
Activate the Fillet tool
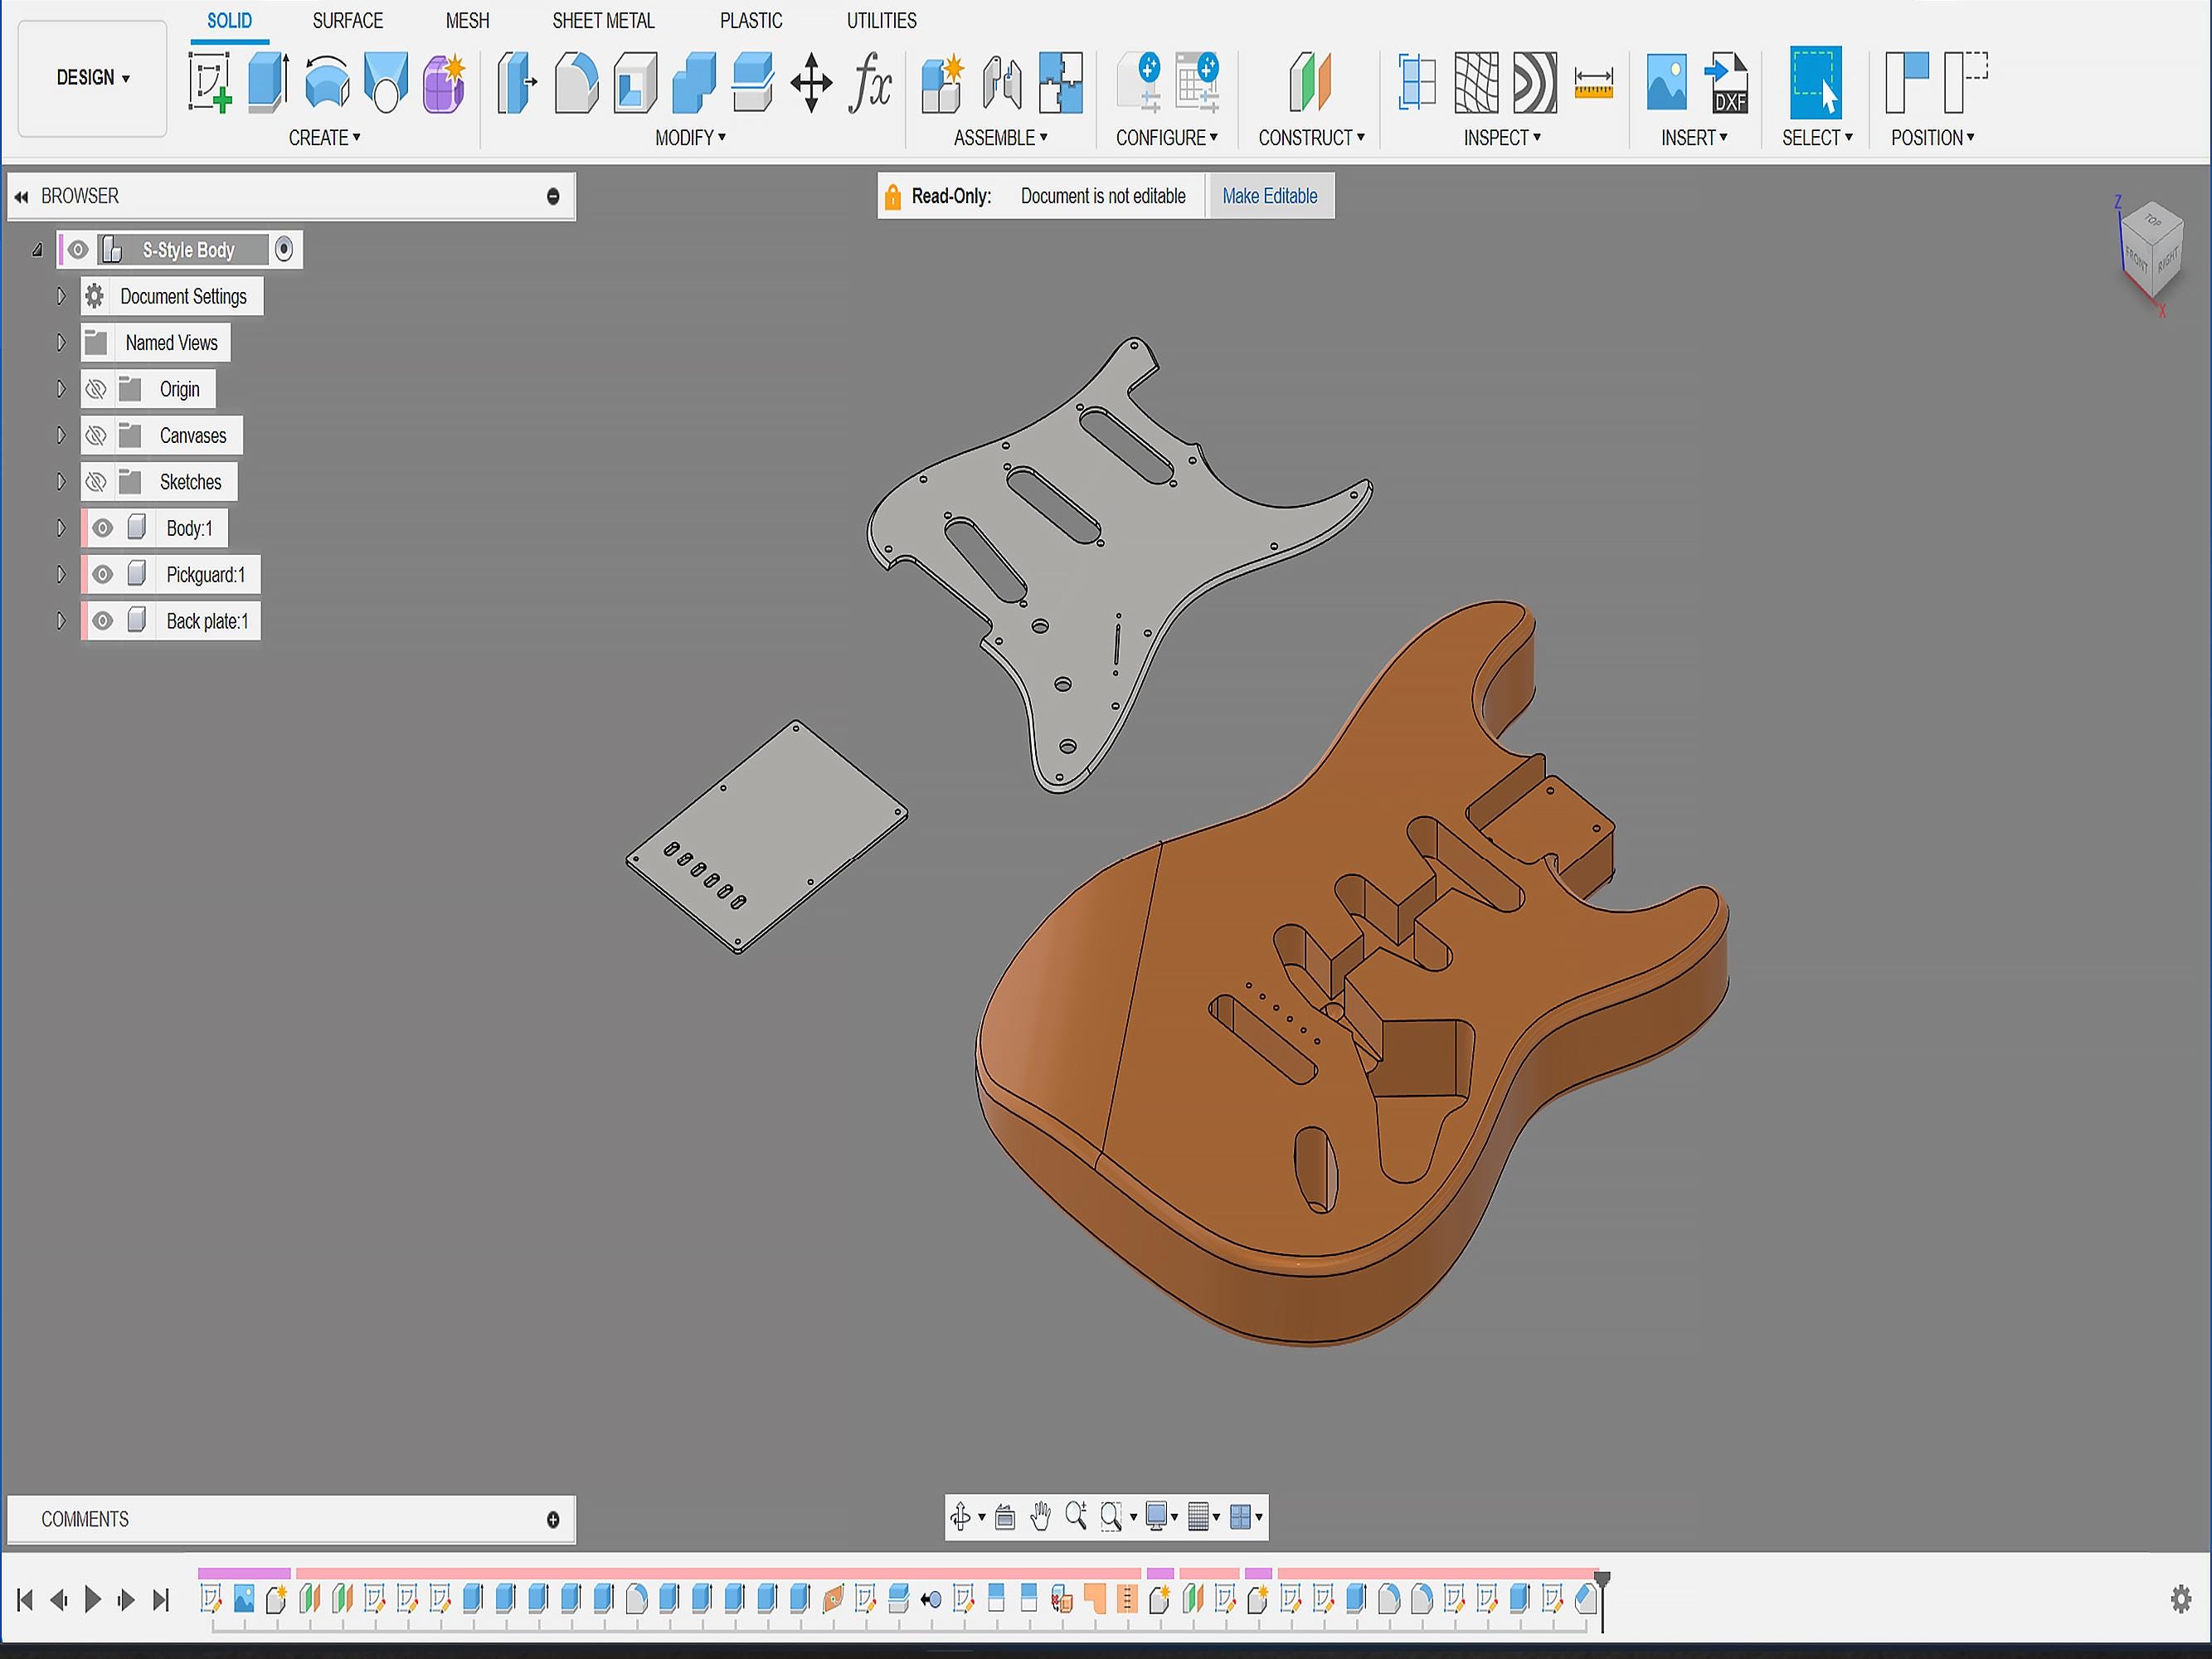[577, 85]
